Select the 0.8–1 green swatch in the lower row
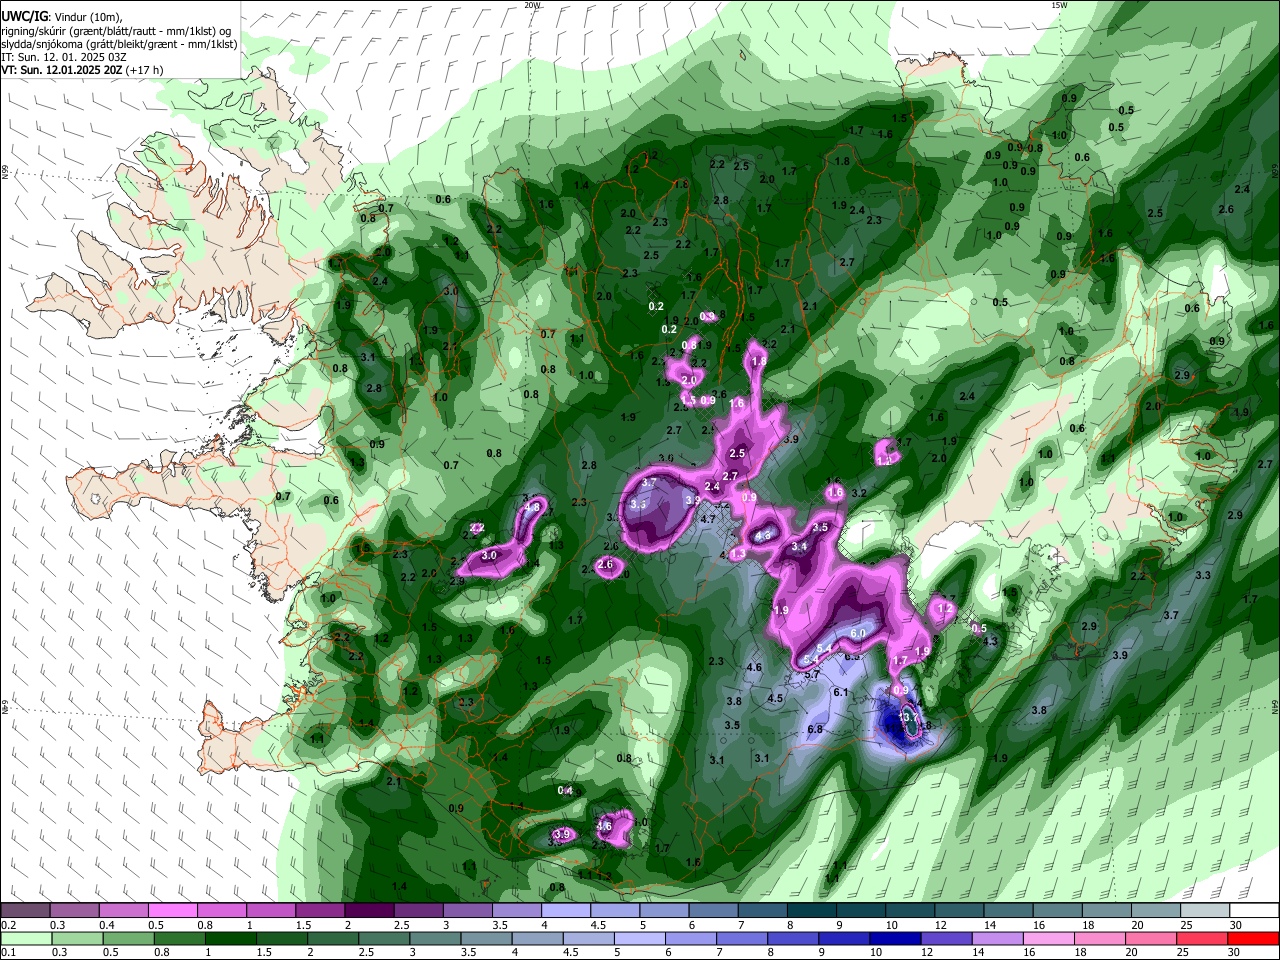This screenshot has width=1280, height=960. click(179, 938)
